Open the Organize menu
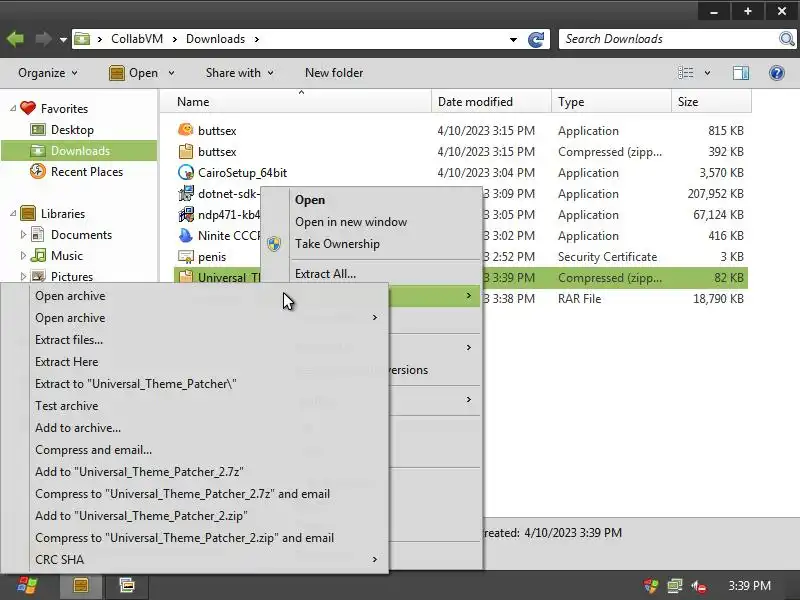The height and width of the screenshot is (600, 800). 47,73
